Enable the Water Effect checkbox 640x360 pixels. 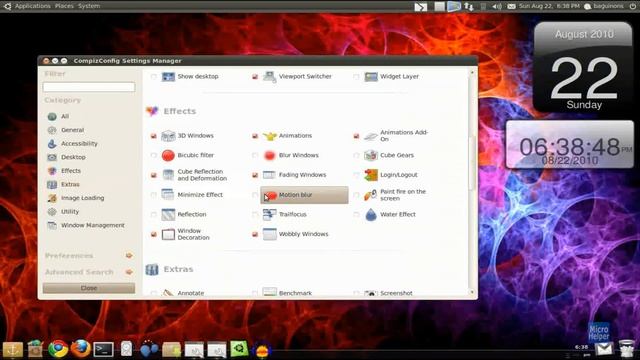(x=356, y=215)
